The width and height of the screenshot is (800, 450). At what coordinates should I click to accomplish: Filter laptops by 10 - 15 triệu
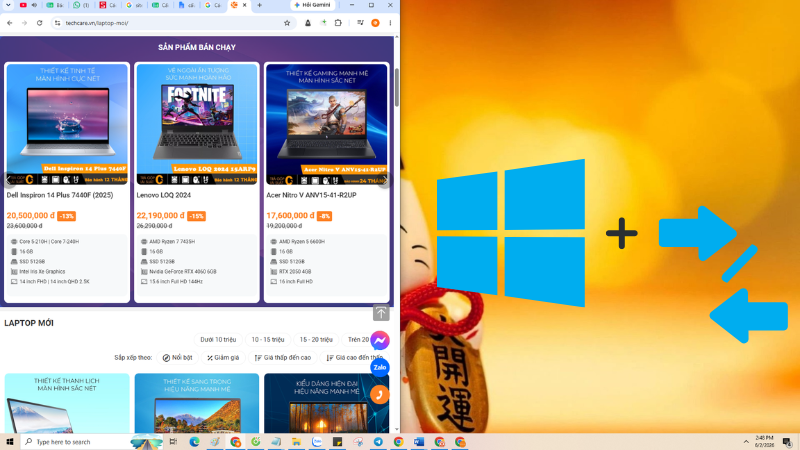pyautogui.click(x=268, y=340)
